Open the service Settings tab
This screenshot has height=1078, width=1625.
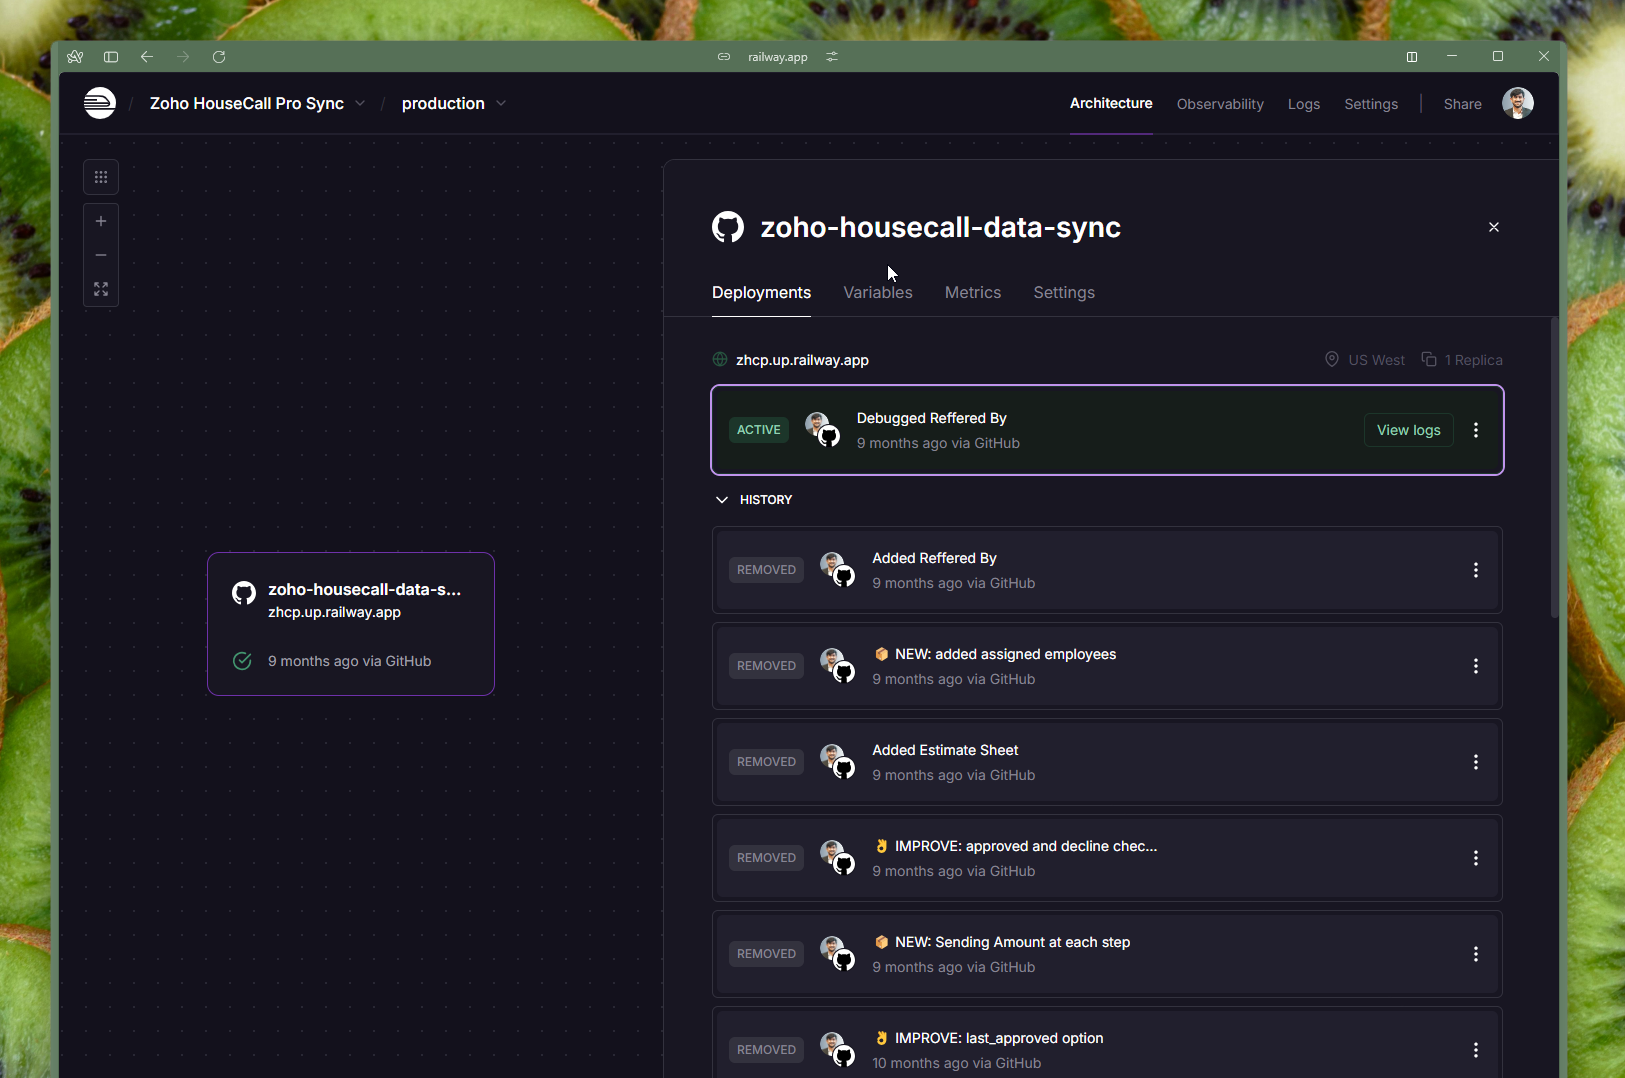pyautogui.click(x=1064, y=293)
